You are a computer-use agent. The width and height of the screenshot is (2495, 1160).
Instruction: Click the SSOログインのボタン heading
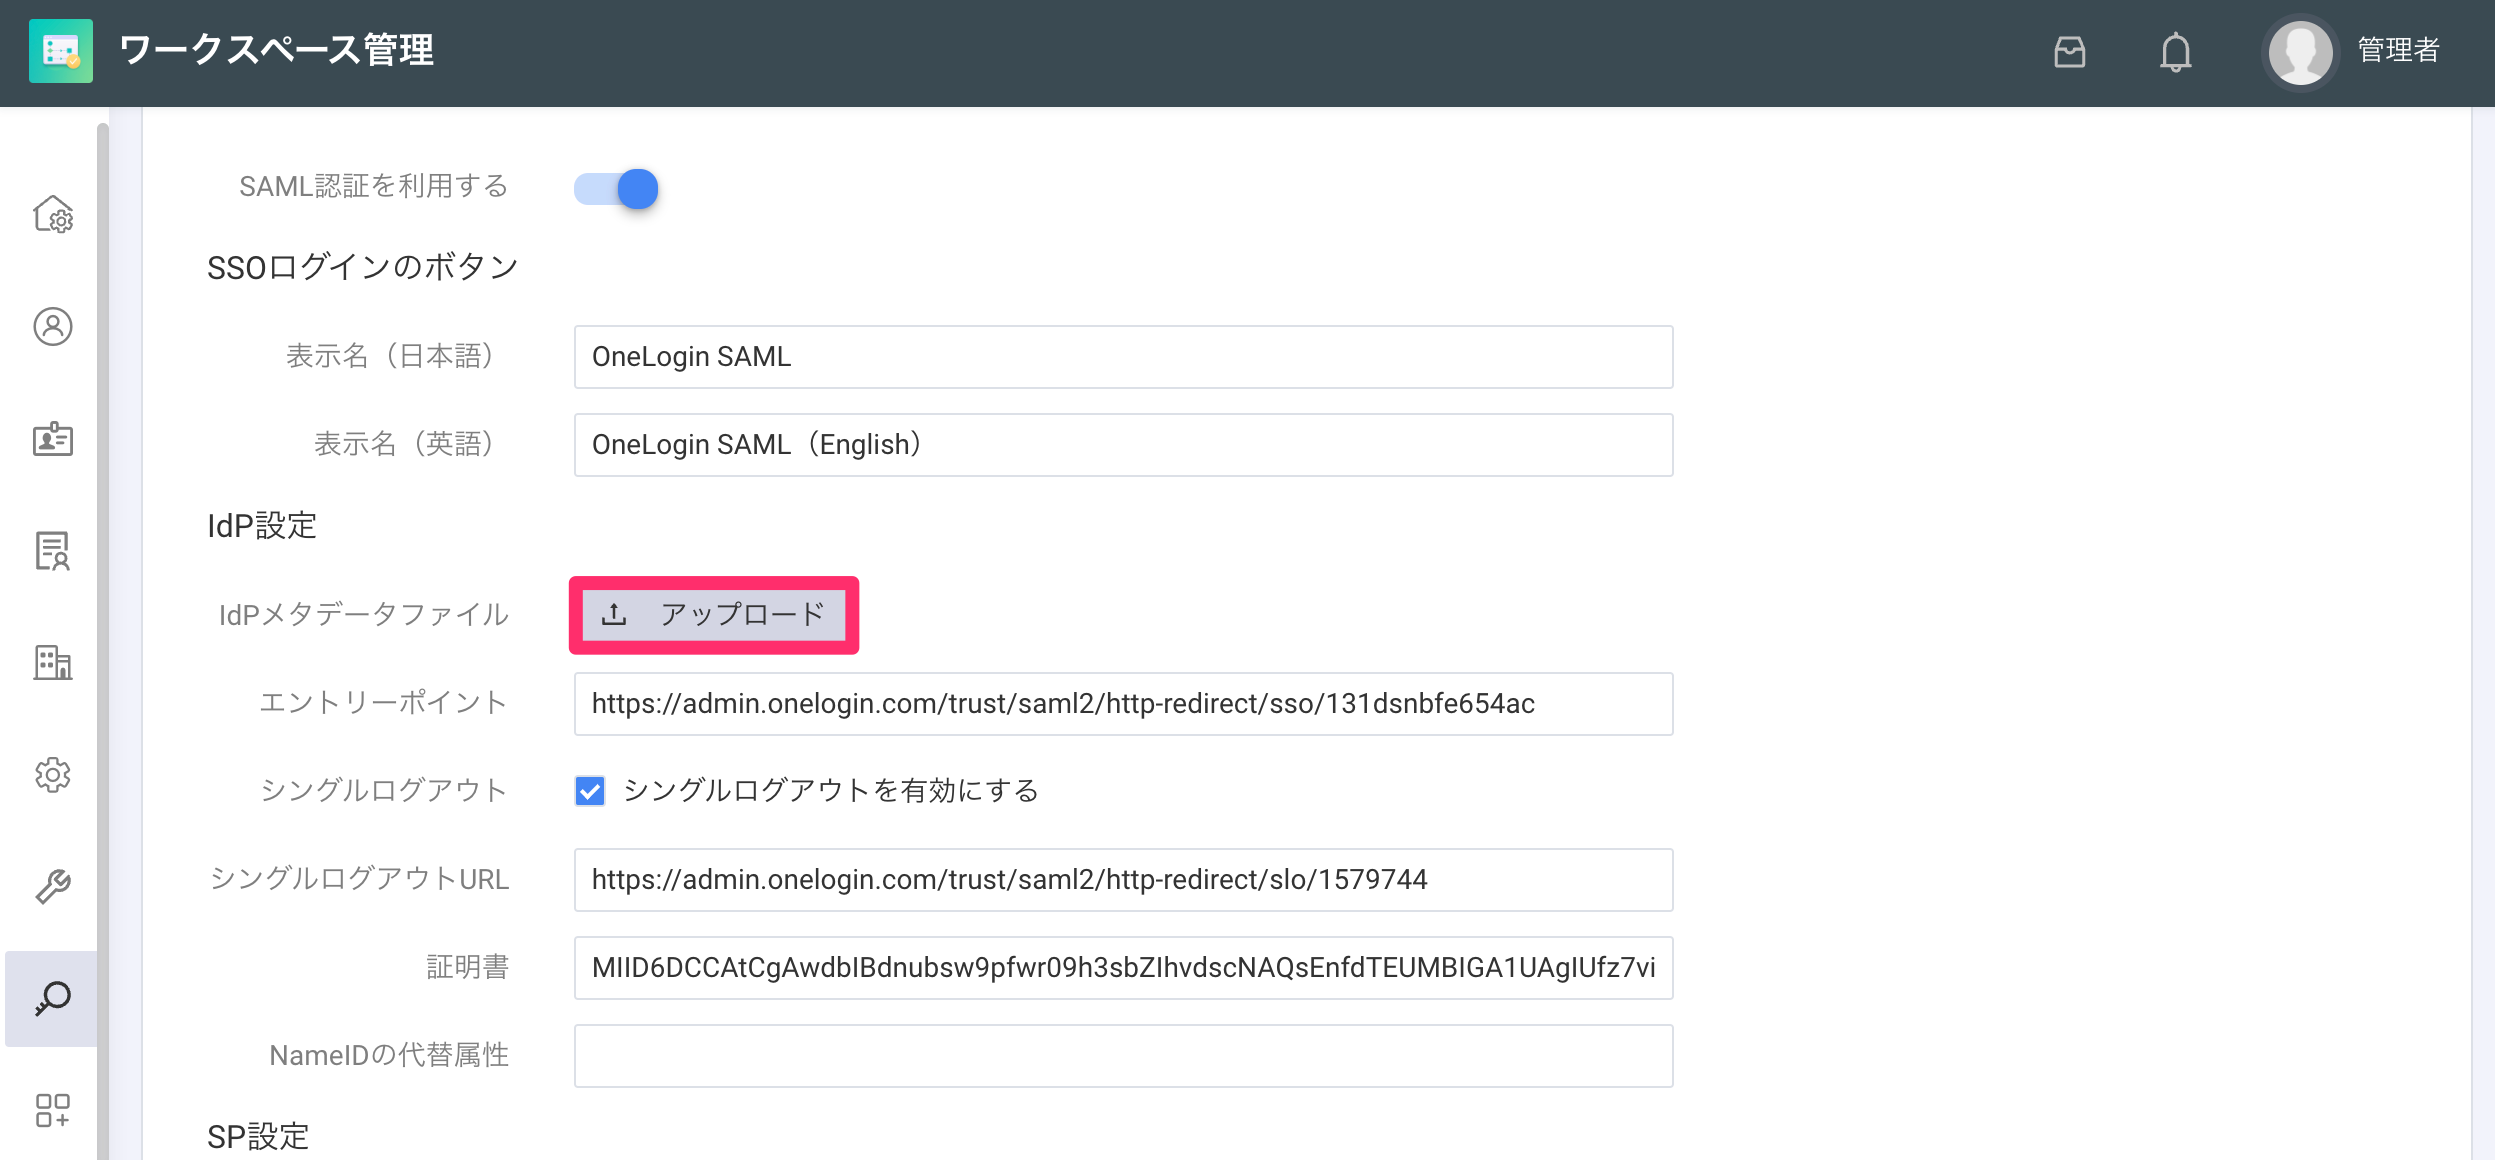tap(362, 267)
